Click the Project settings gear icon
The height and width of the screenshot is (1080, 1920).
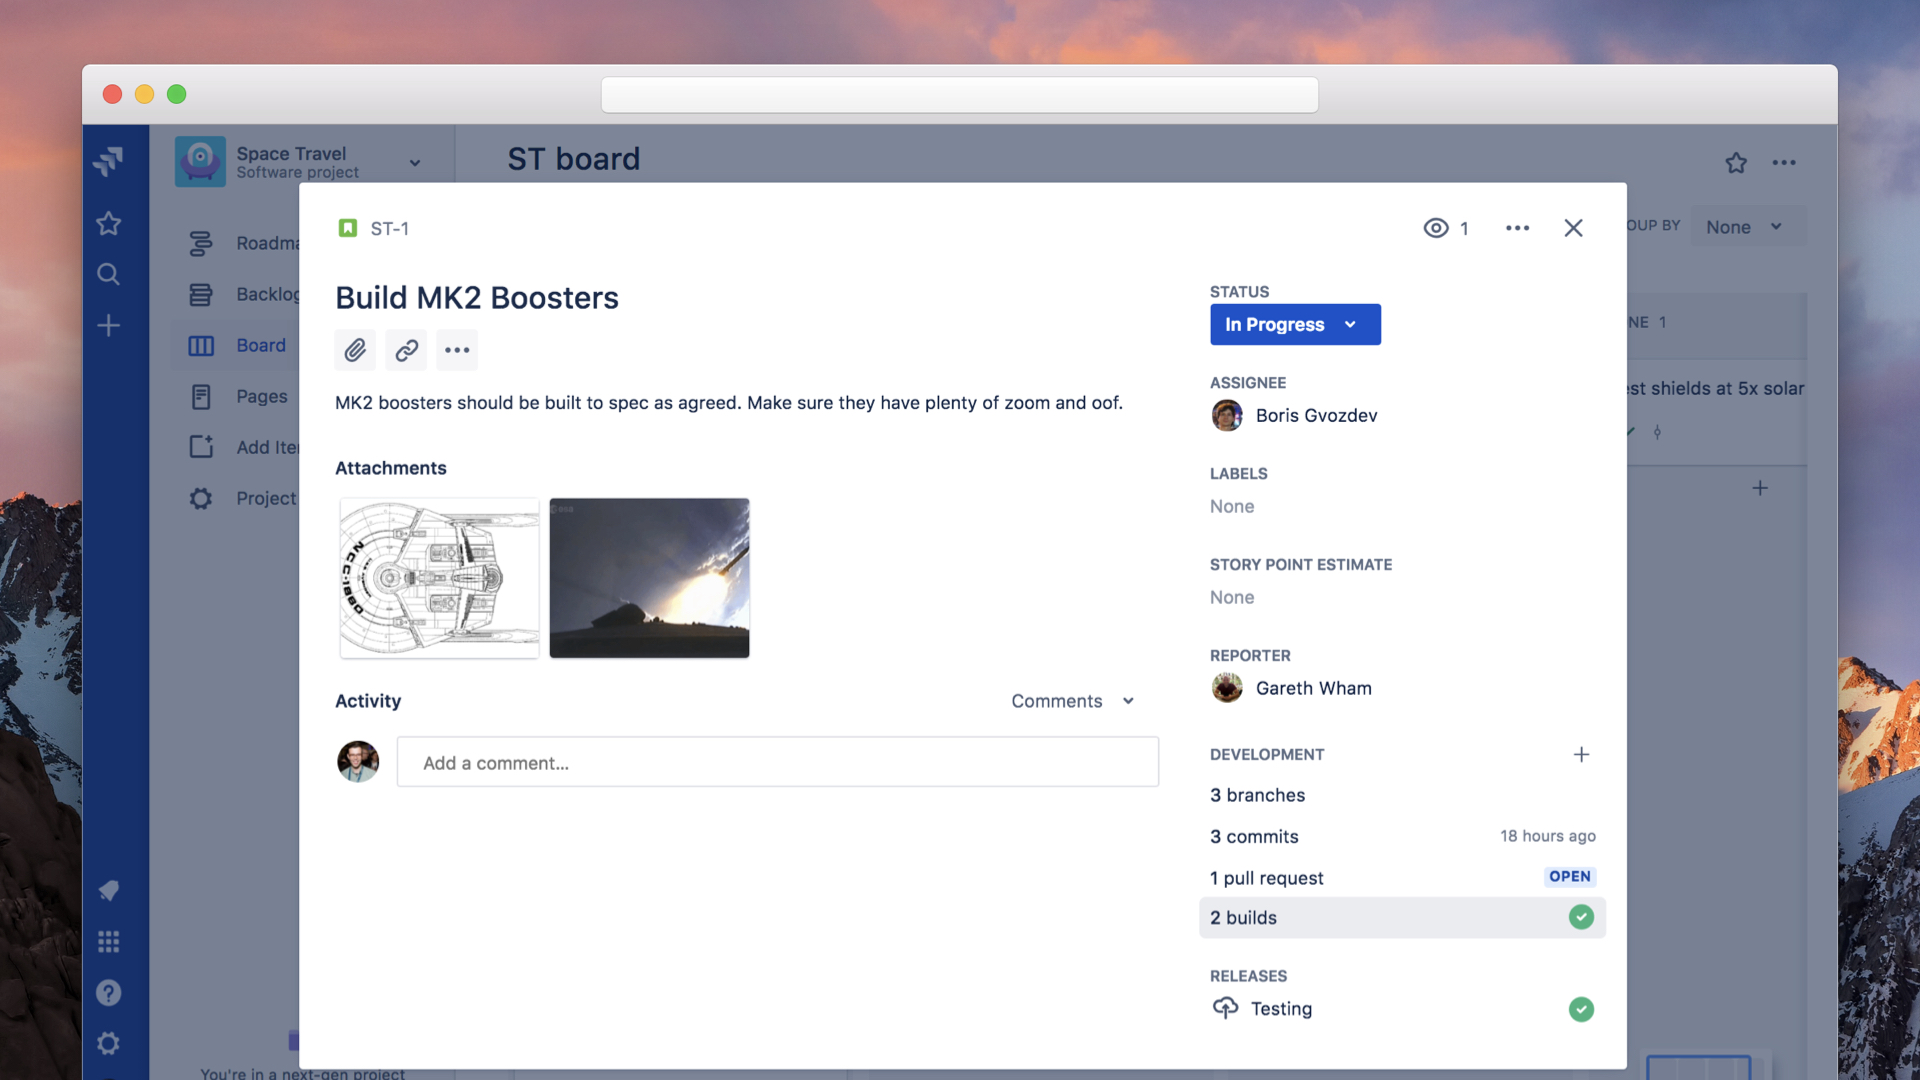point(201,498)
